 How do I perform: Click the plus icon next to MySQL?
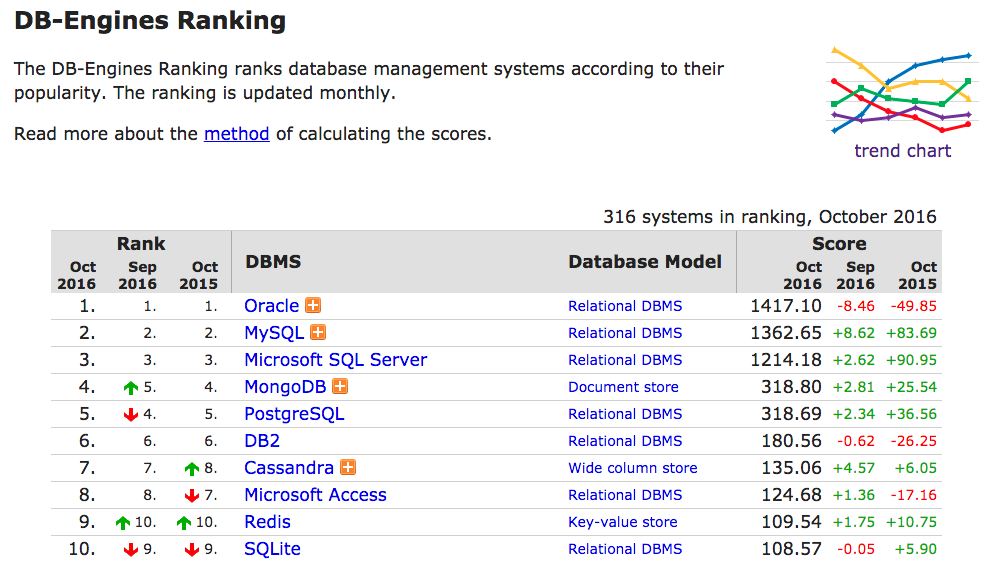click(318, 332)
